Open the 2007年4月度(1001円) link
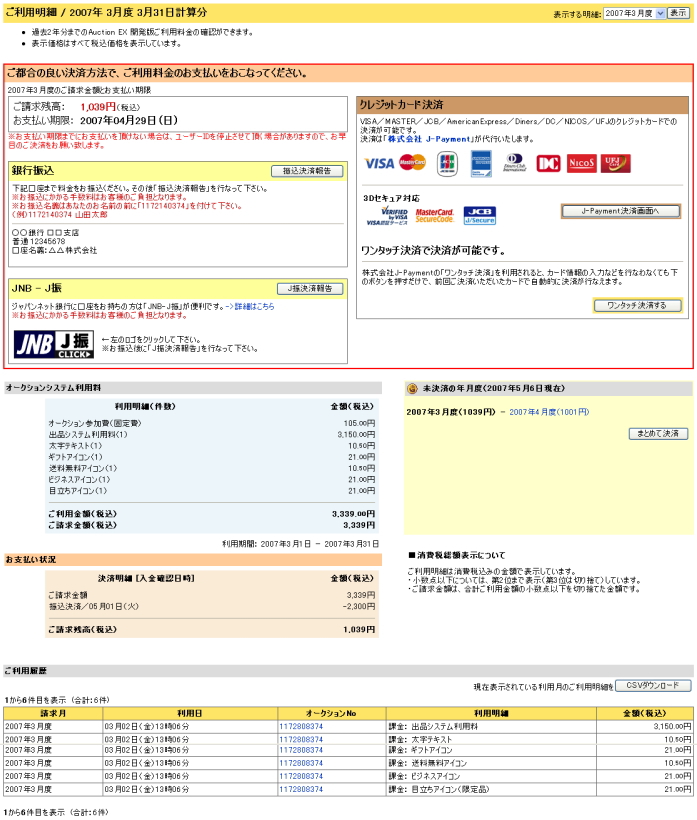The height and width of the screenshot is (820, 697). (549, 412)
